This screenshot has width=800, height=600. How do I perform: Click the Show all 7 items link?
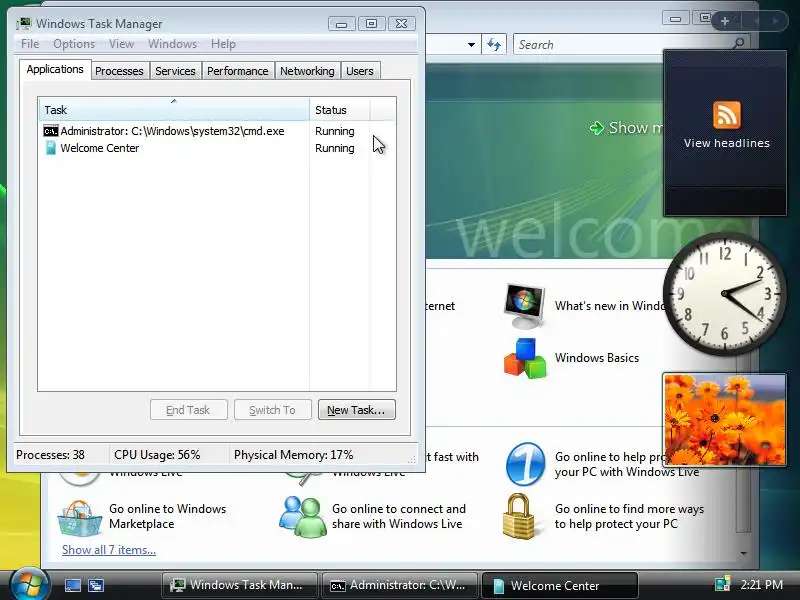pyautogui.click(x=109, y=550)
